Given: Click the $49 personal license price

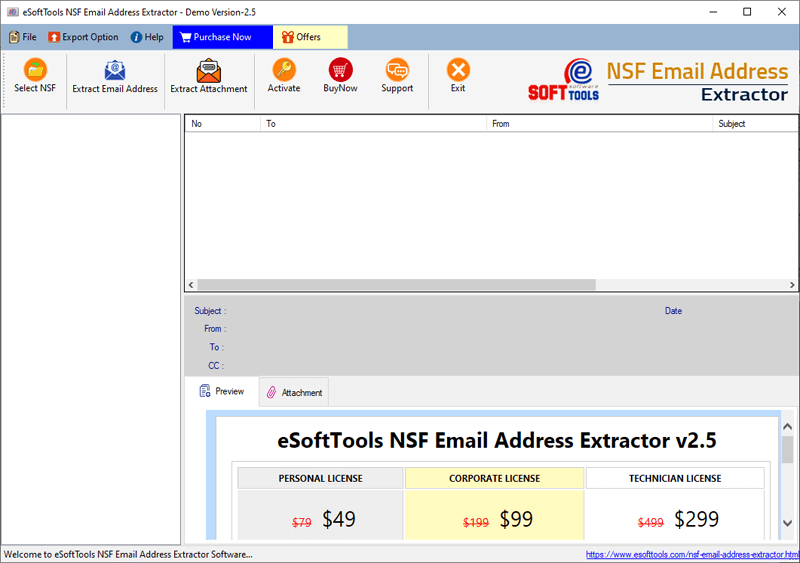Looking at the screenshot, I should pos(339,519).
